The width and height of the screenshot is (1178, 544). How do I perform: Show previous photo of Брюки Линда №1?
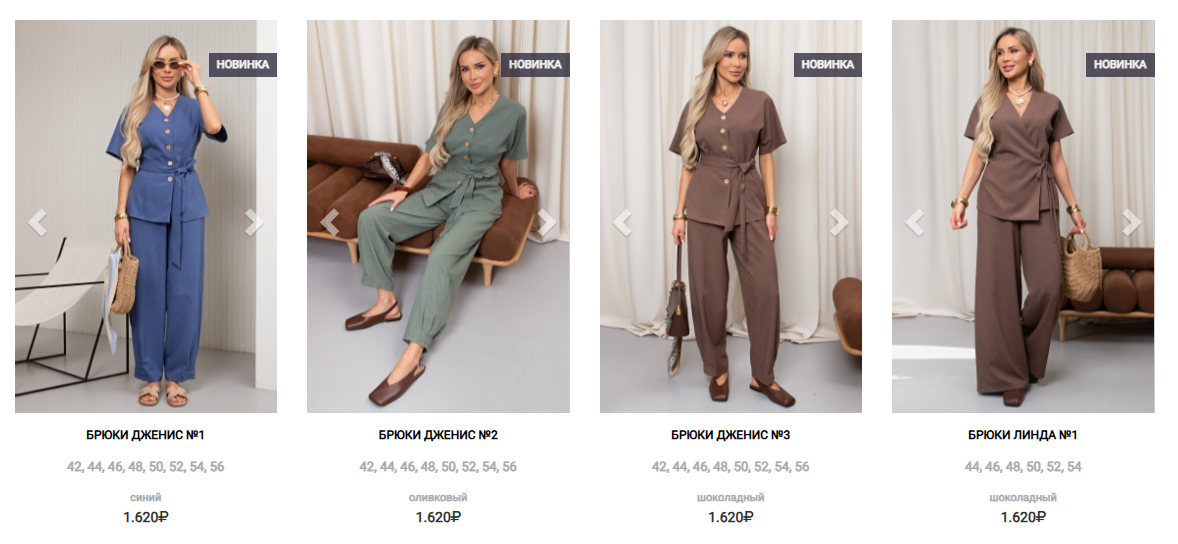914,222
